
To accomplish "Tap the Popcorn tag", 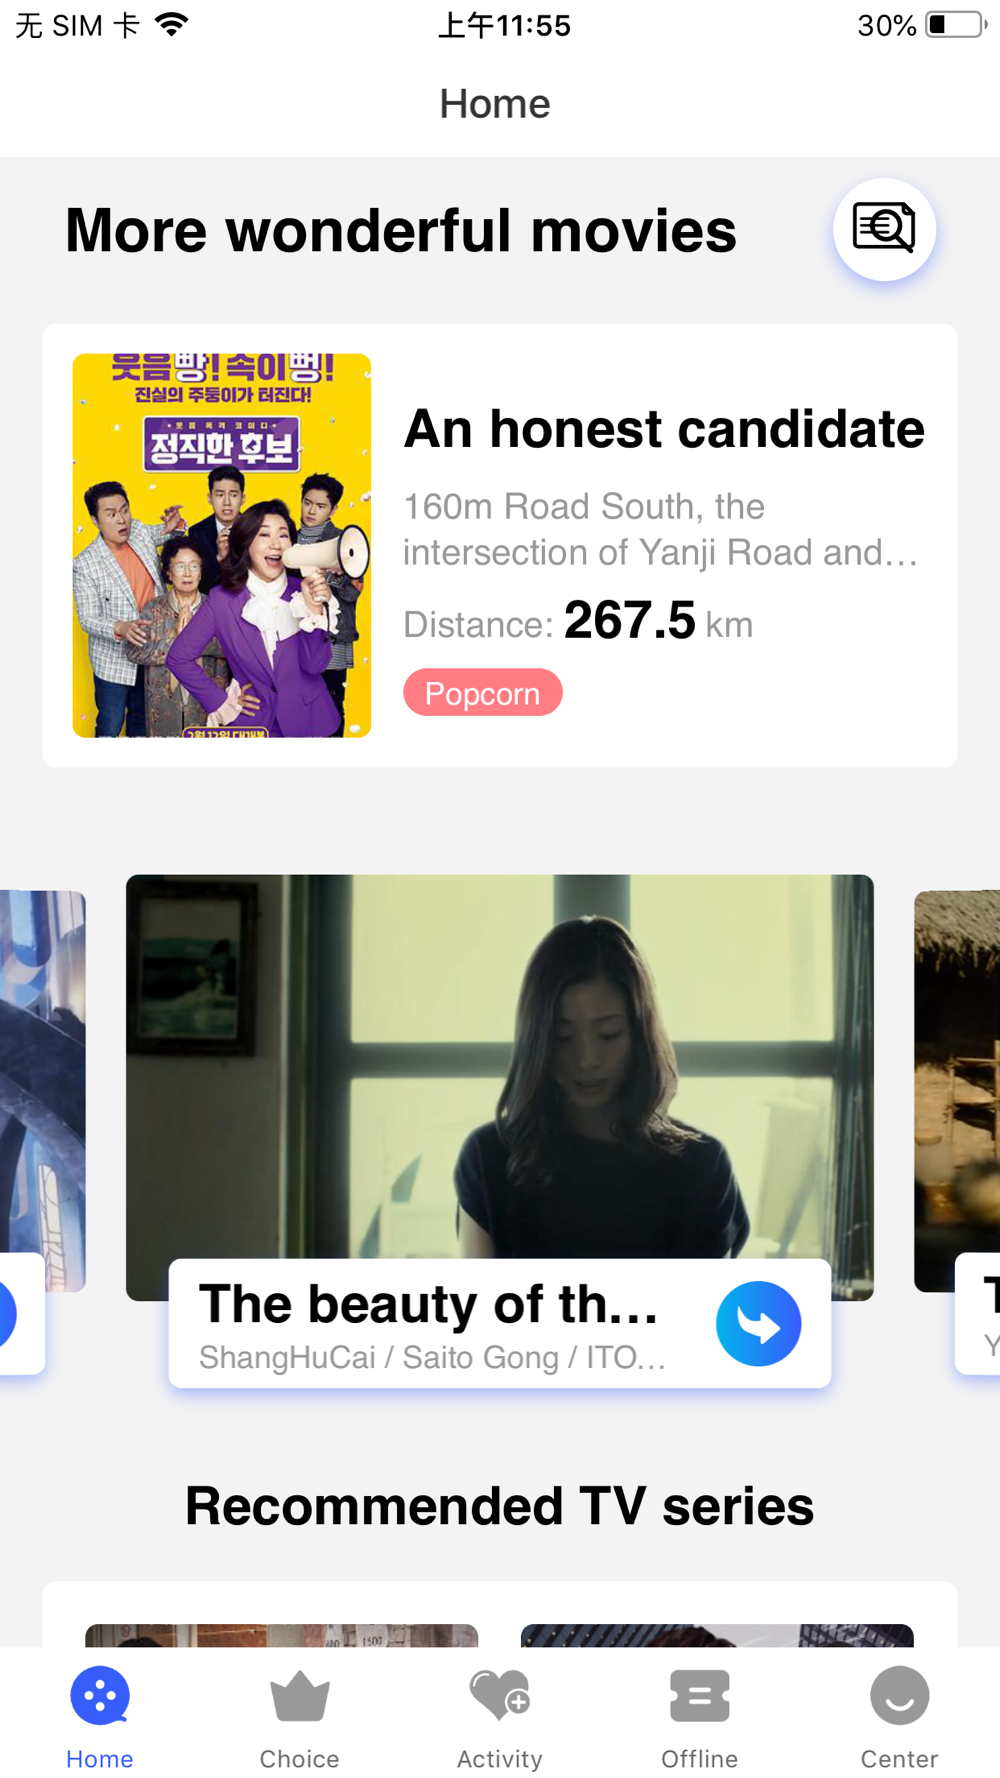I will pyautogui.click(x=483, y=692).
